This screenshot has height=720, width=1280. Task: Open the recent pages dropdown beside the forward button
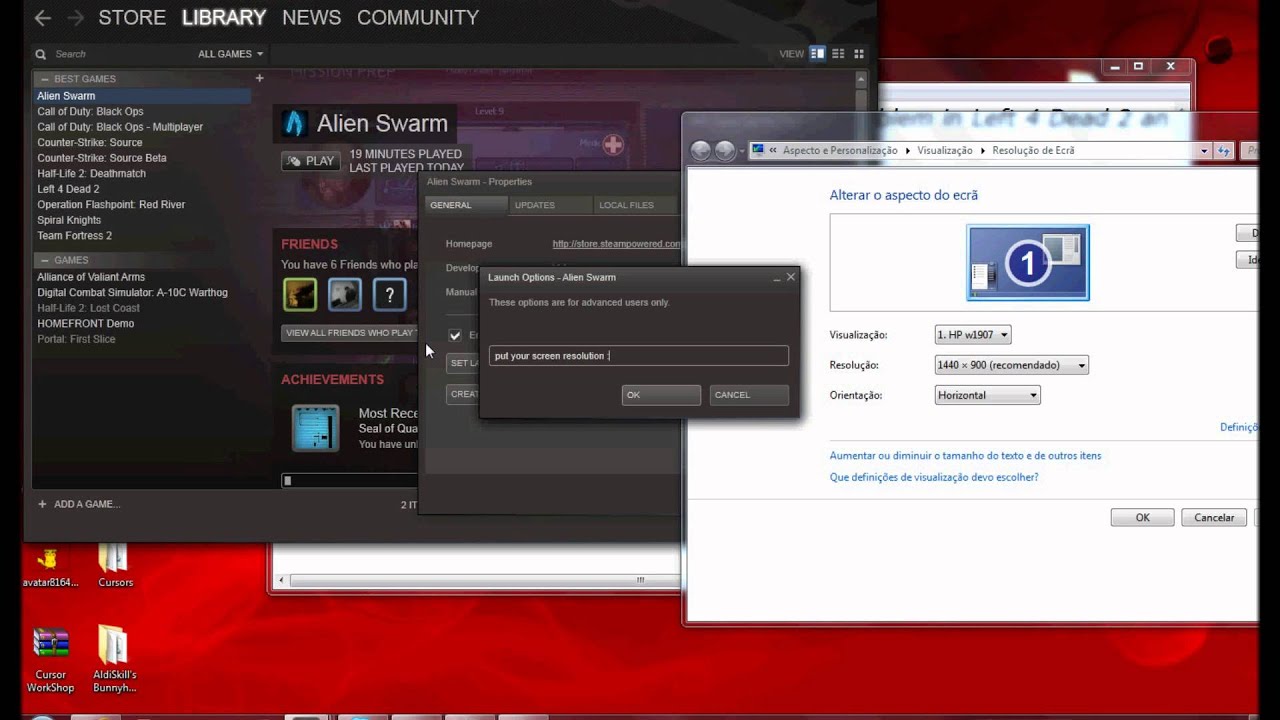742,151
